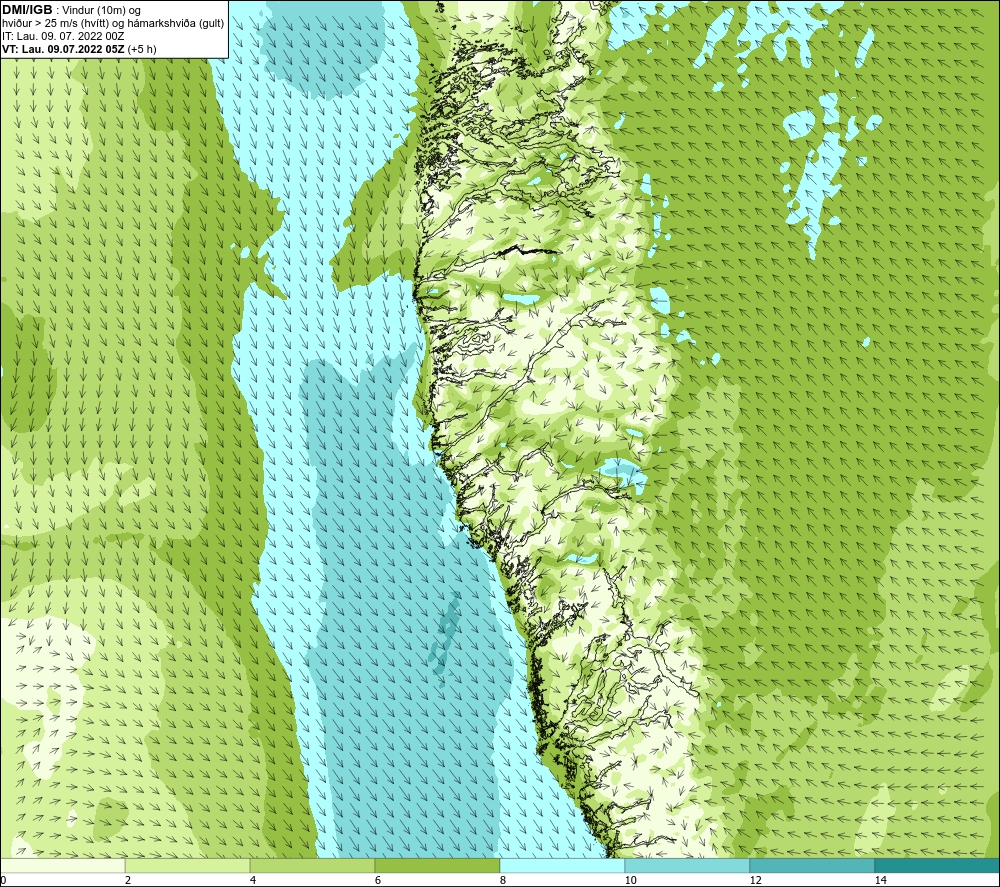Screen dimensions: 1000x887
Task: Click the 'VT: Lau. 09.07.2022 05Z' valid time
Action: (x=63, y=49)
